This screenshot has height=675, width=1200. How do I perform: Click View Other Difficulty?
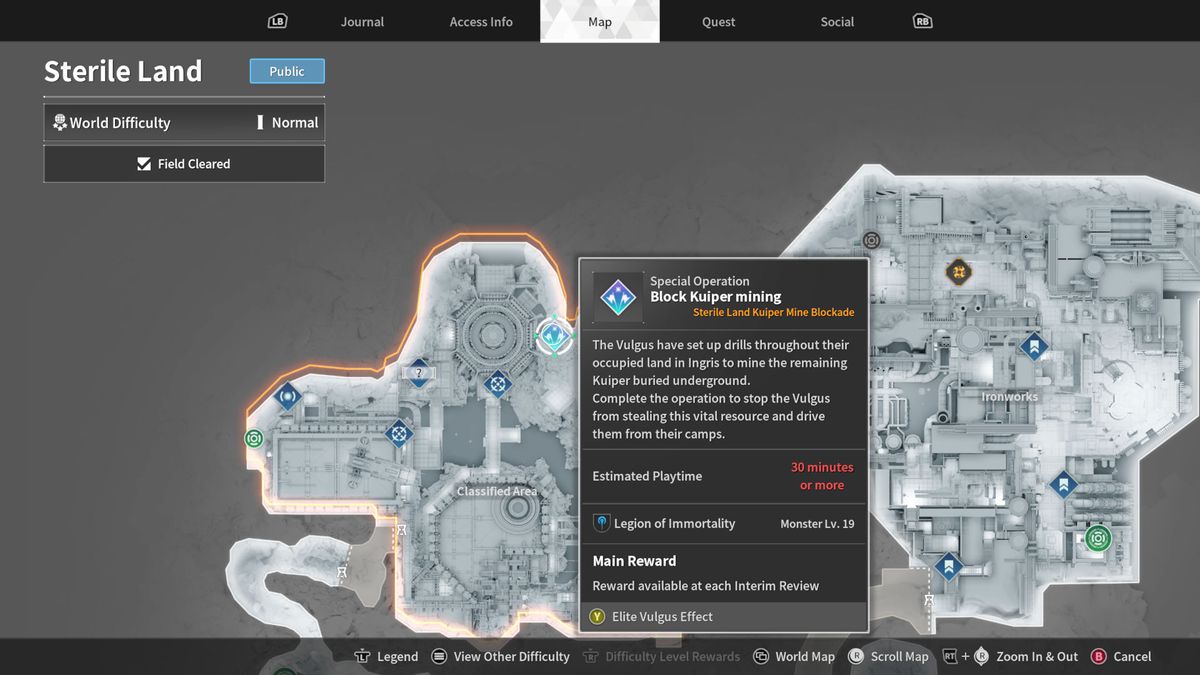[500, 656]
